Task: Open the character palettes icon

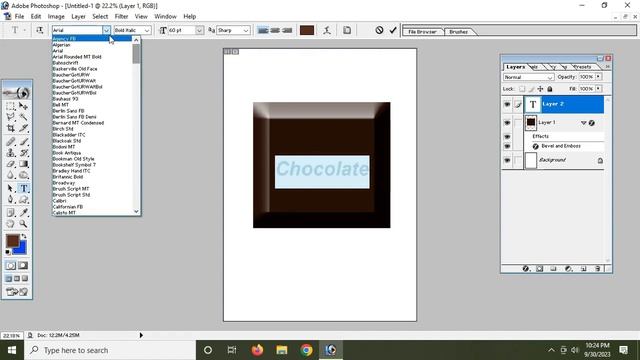Action: coord(347,30)
